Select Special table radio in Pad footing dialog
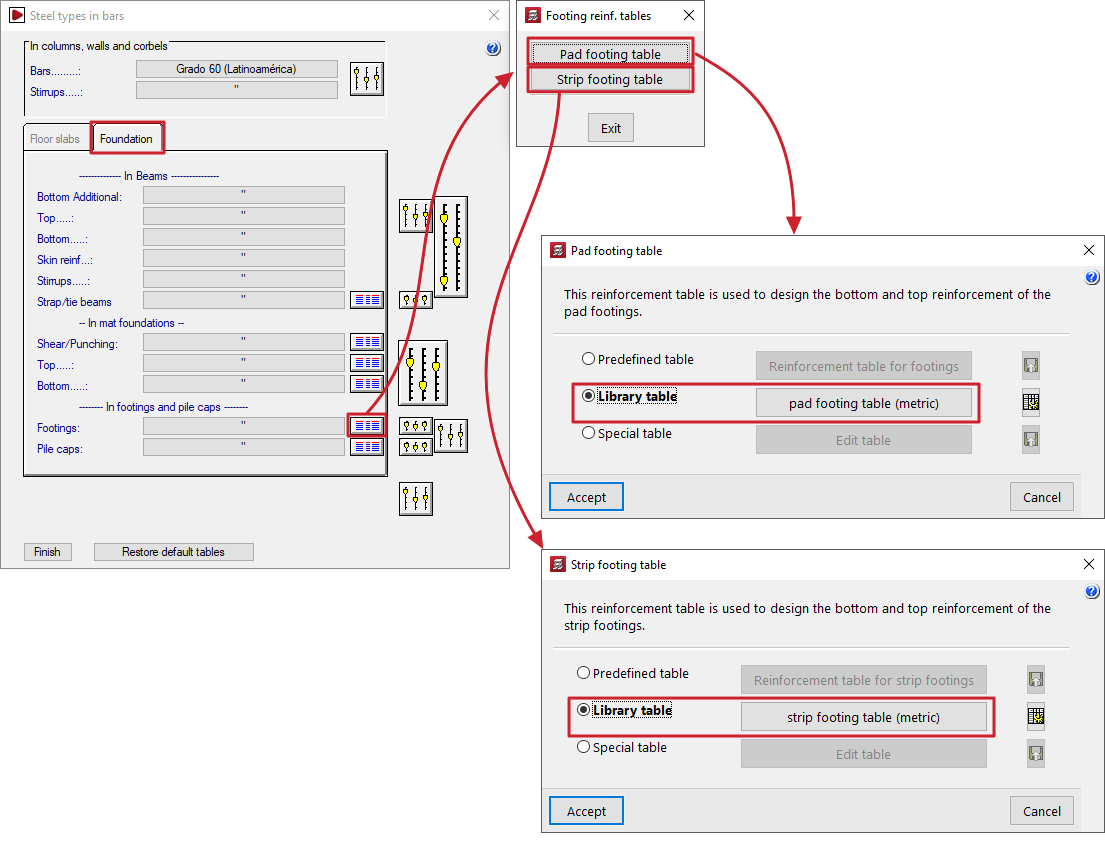The height and width of the screenshot is (867, 1105). 589,434
